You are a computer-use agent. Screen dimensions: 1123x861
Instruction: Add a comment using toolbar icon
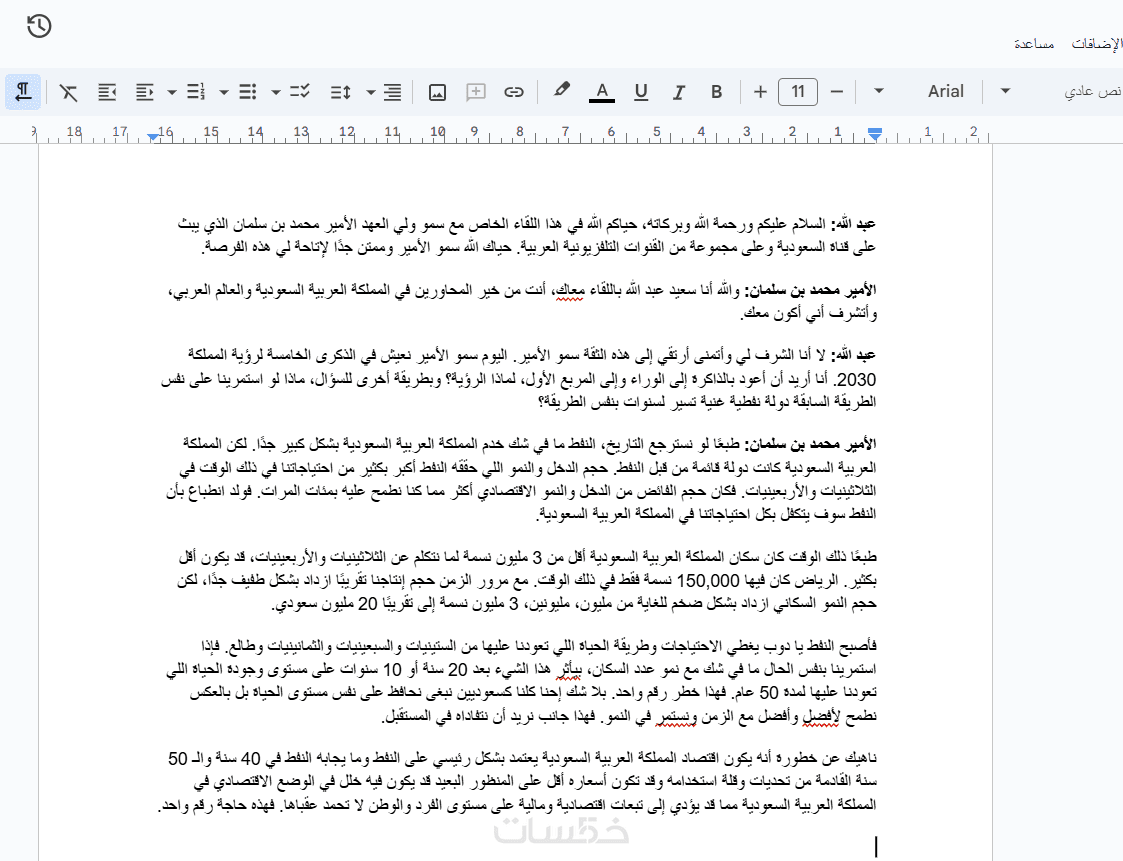tap(476, 92)
